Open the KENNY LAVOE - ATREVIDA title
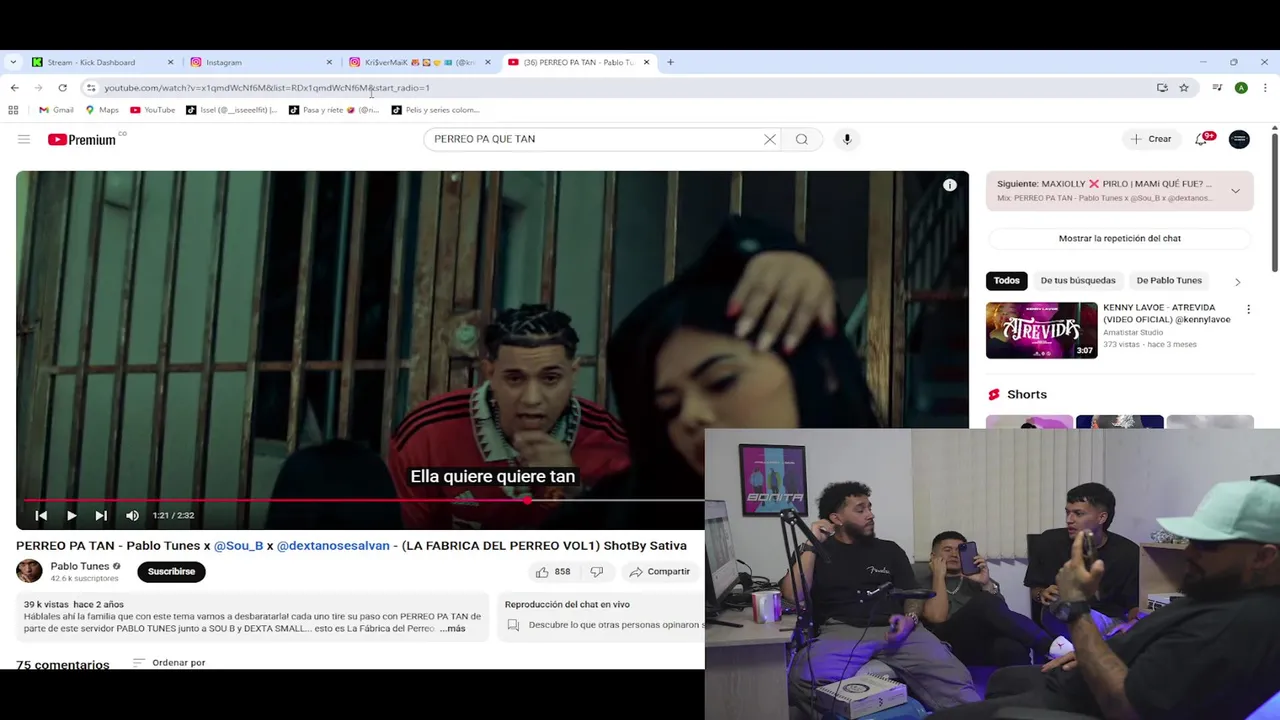 [1166, 313]
